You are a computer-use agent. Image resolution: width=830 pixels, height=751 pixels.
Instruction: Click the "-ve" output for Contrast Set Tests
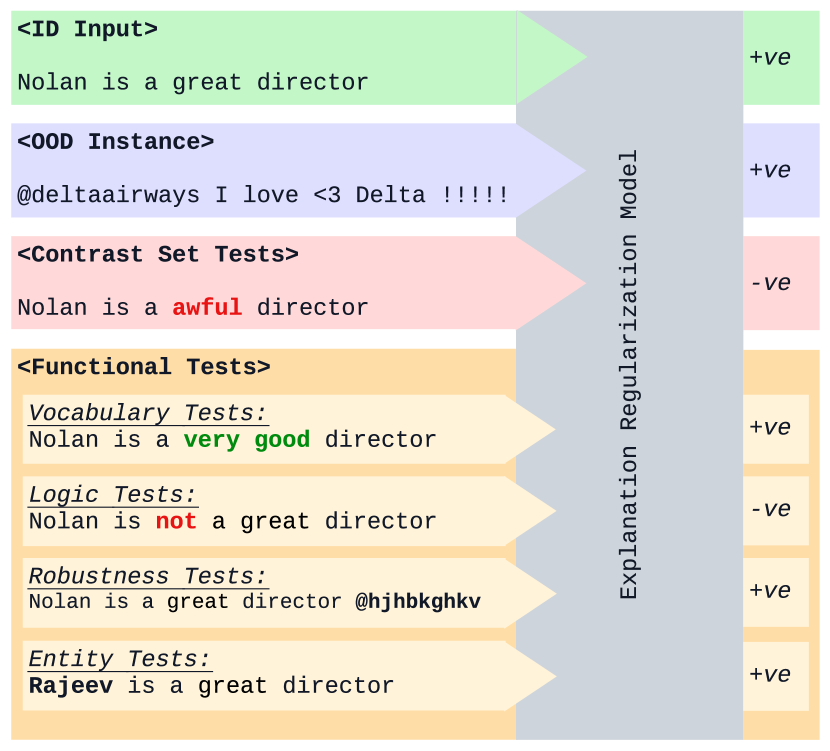pos(770,284)
